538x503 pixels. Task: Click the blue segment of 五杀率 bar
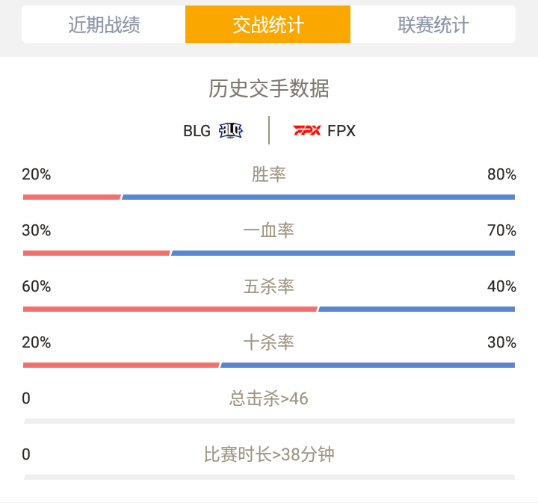417,309
